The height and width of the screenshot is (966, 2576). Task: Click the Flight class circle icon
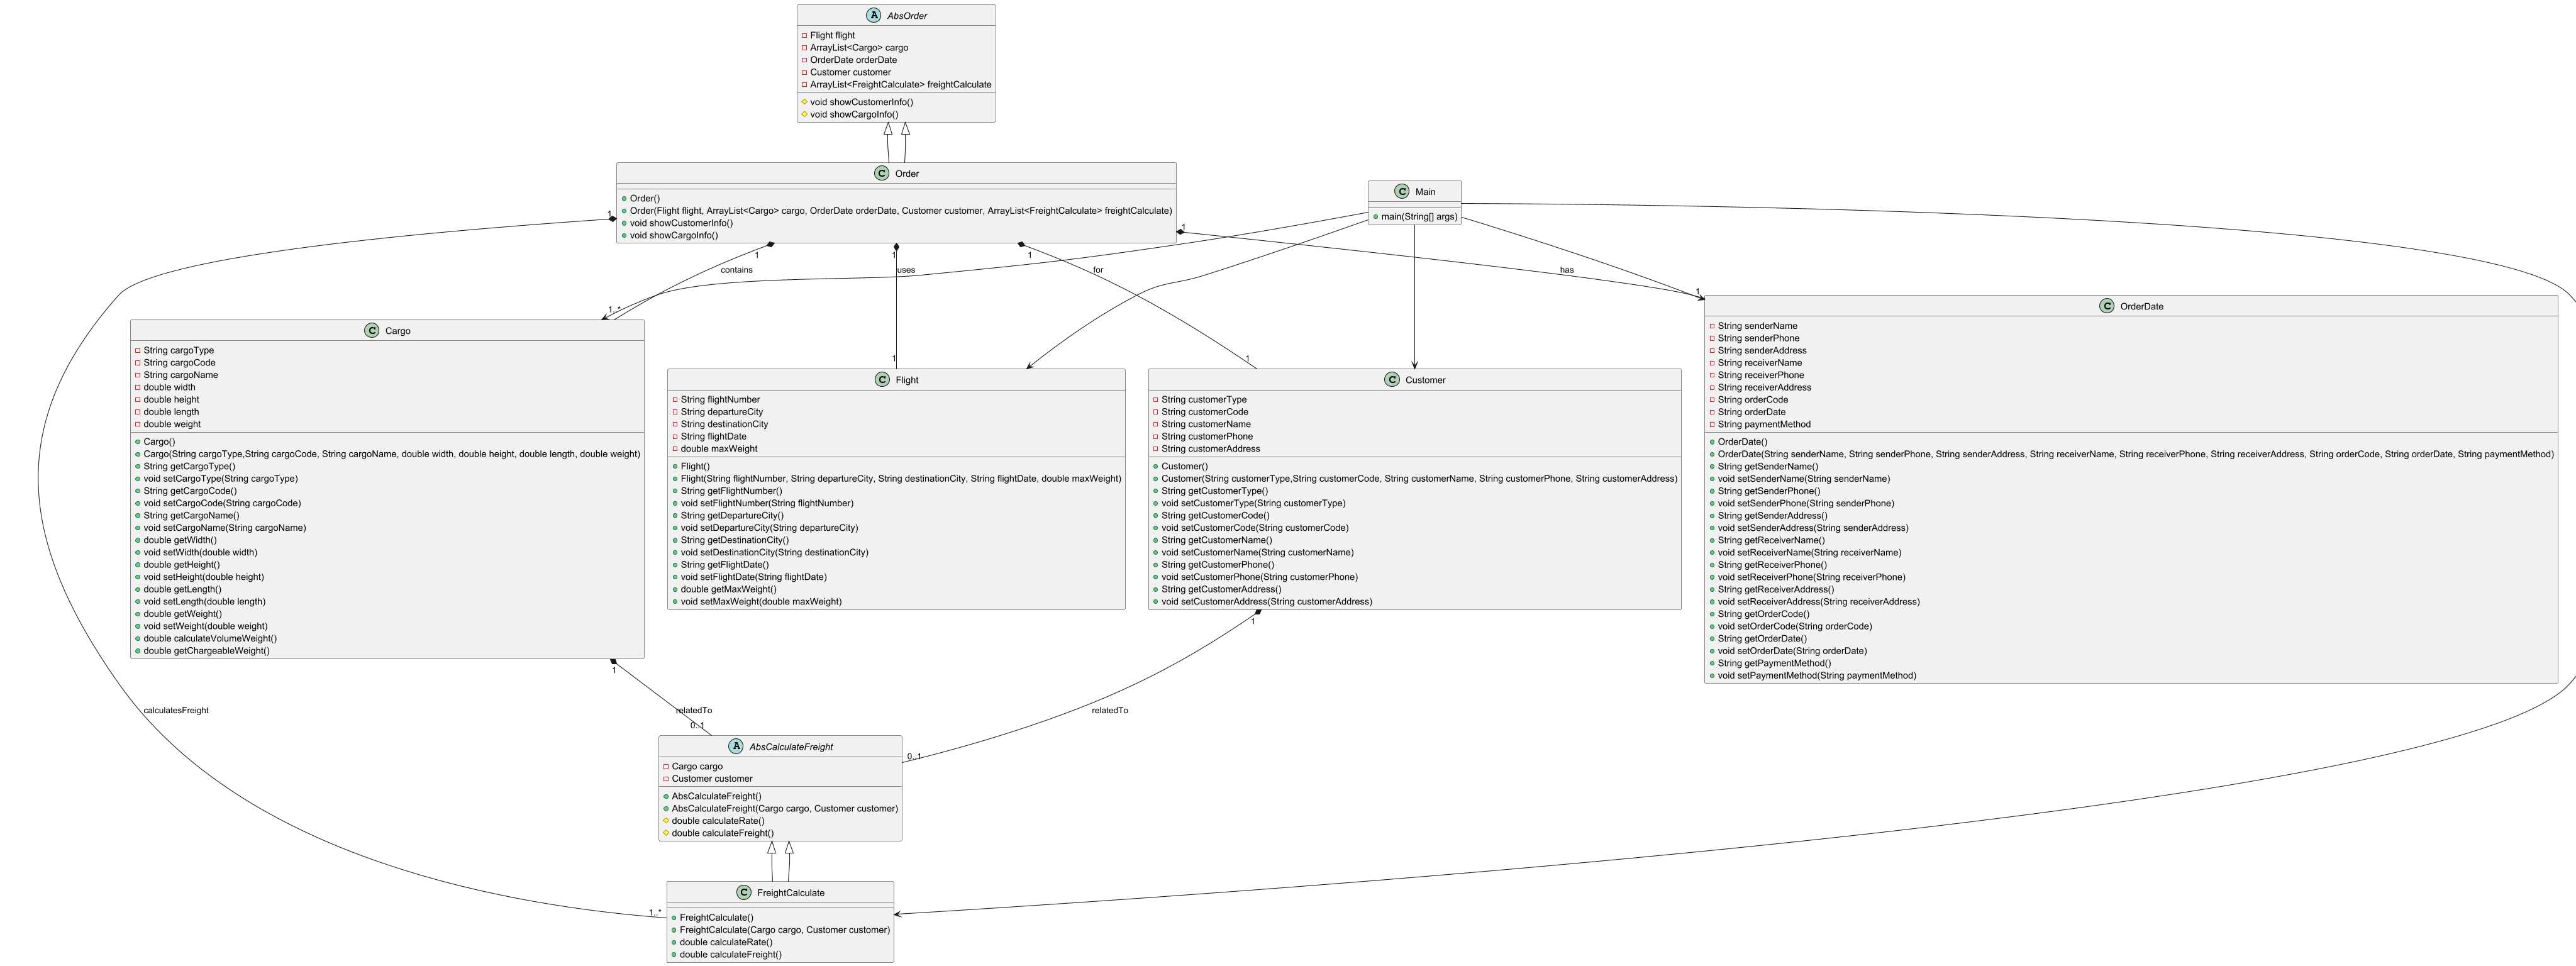(x=882, y=379)
